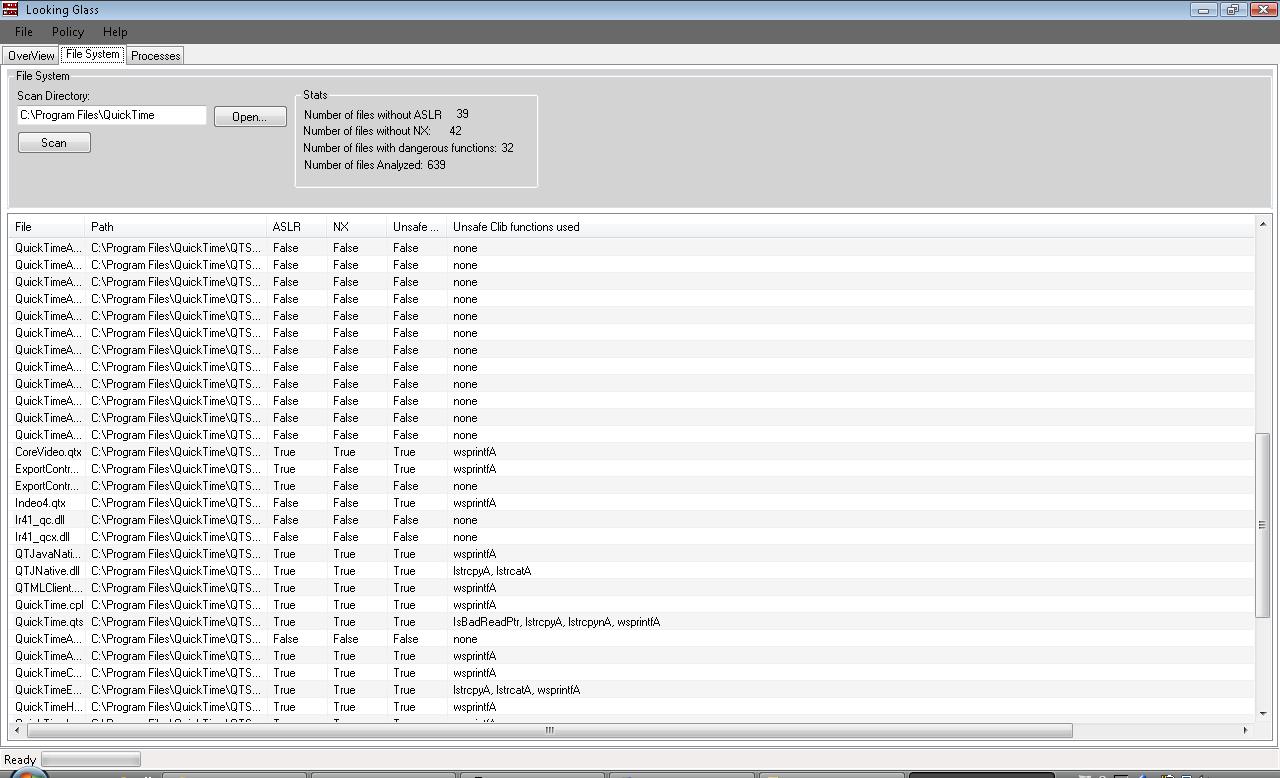Click the Open... button to browse directories
The width and height of the screenshot is (1280, 778).
click(249, 116)
